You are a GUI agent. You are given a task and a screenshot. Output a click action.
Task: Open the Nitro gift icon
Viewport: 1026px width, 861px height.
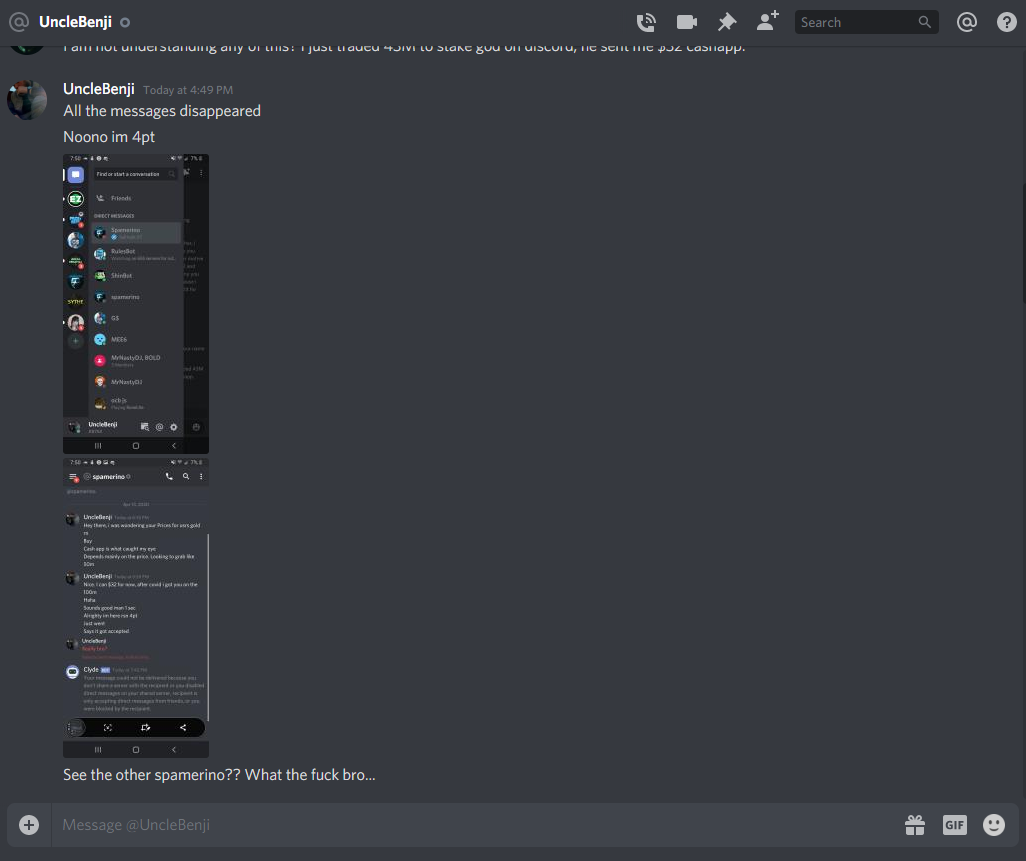(x=915, y=825)
